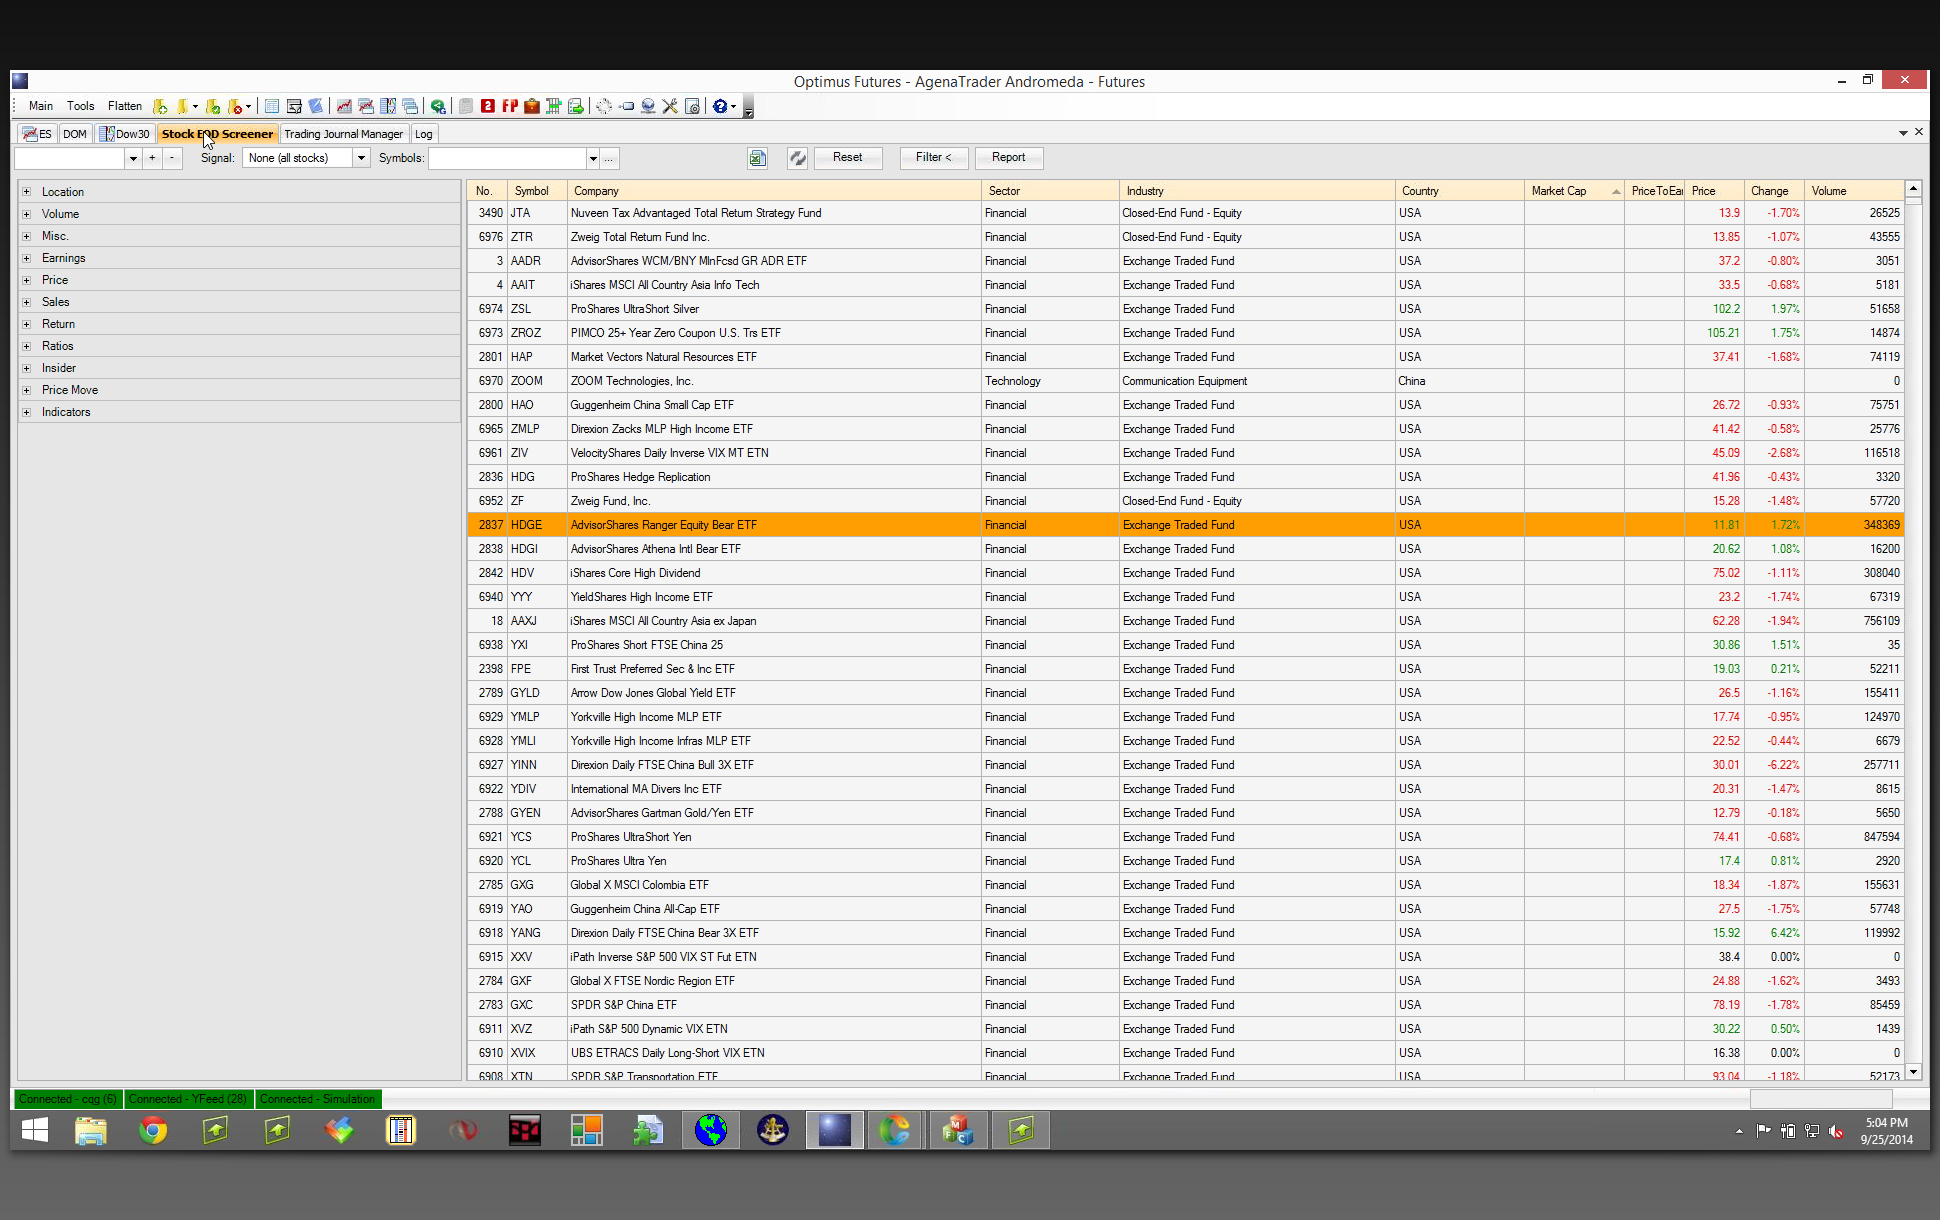Expand the Volume filter group
Image resolution: width=1940 pixels, height=1220 pixels.
[27, 214]
